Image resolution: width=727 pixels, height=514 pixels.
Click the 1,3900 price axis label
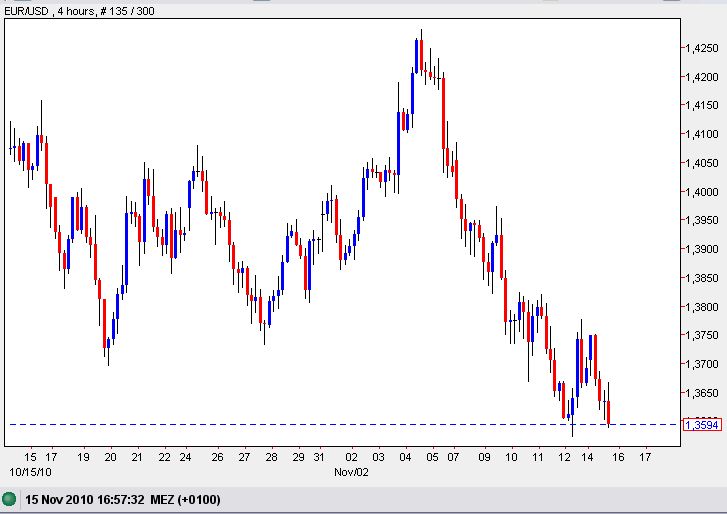(702, 249)
